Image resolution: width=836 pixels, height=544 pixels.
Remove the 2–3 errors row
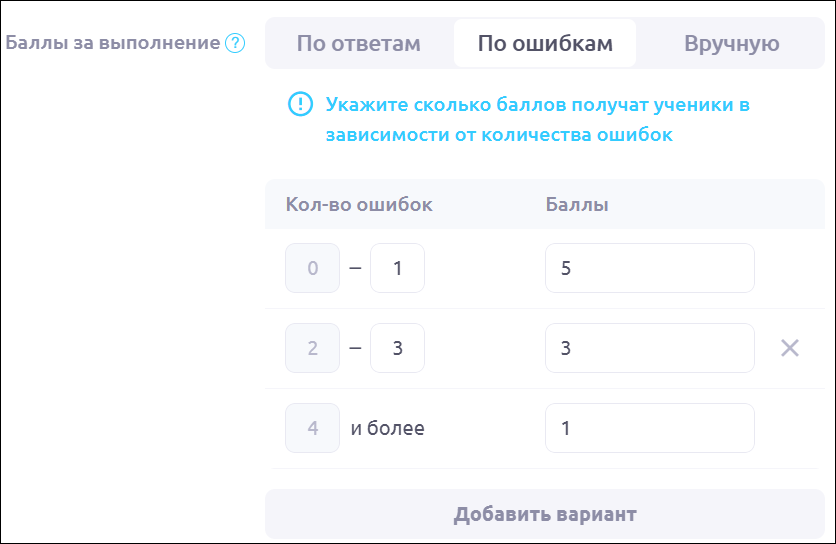790,348
